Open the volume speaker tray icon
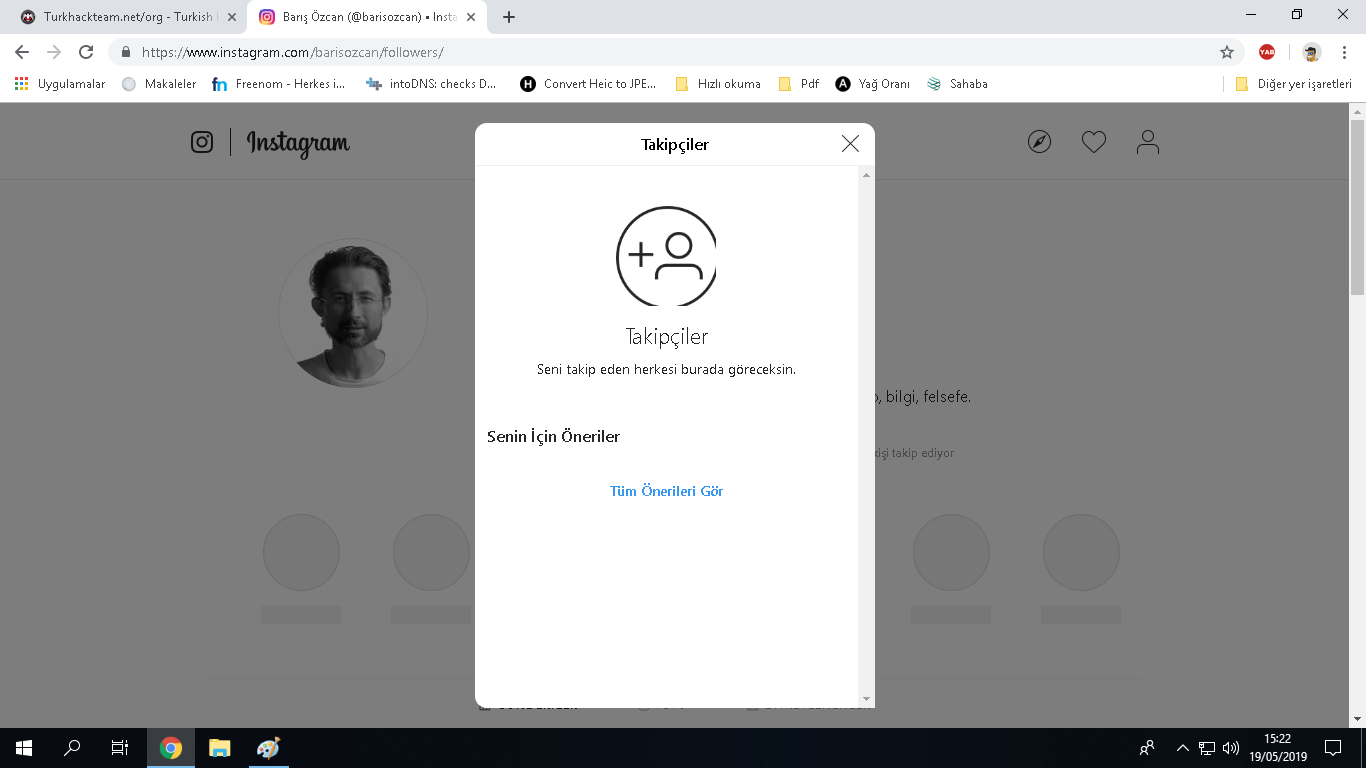This screenshot has width=1366, height=768. tap(1231, 748)
